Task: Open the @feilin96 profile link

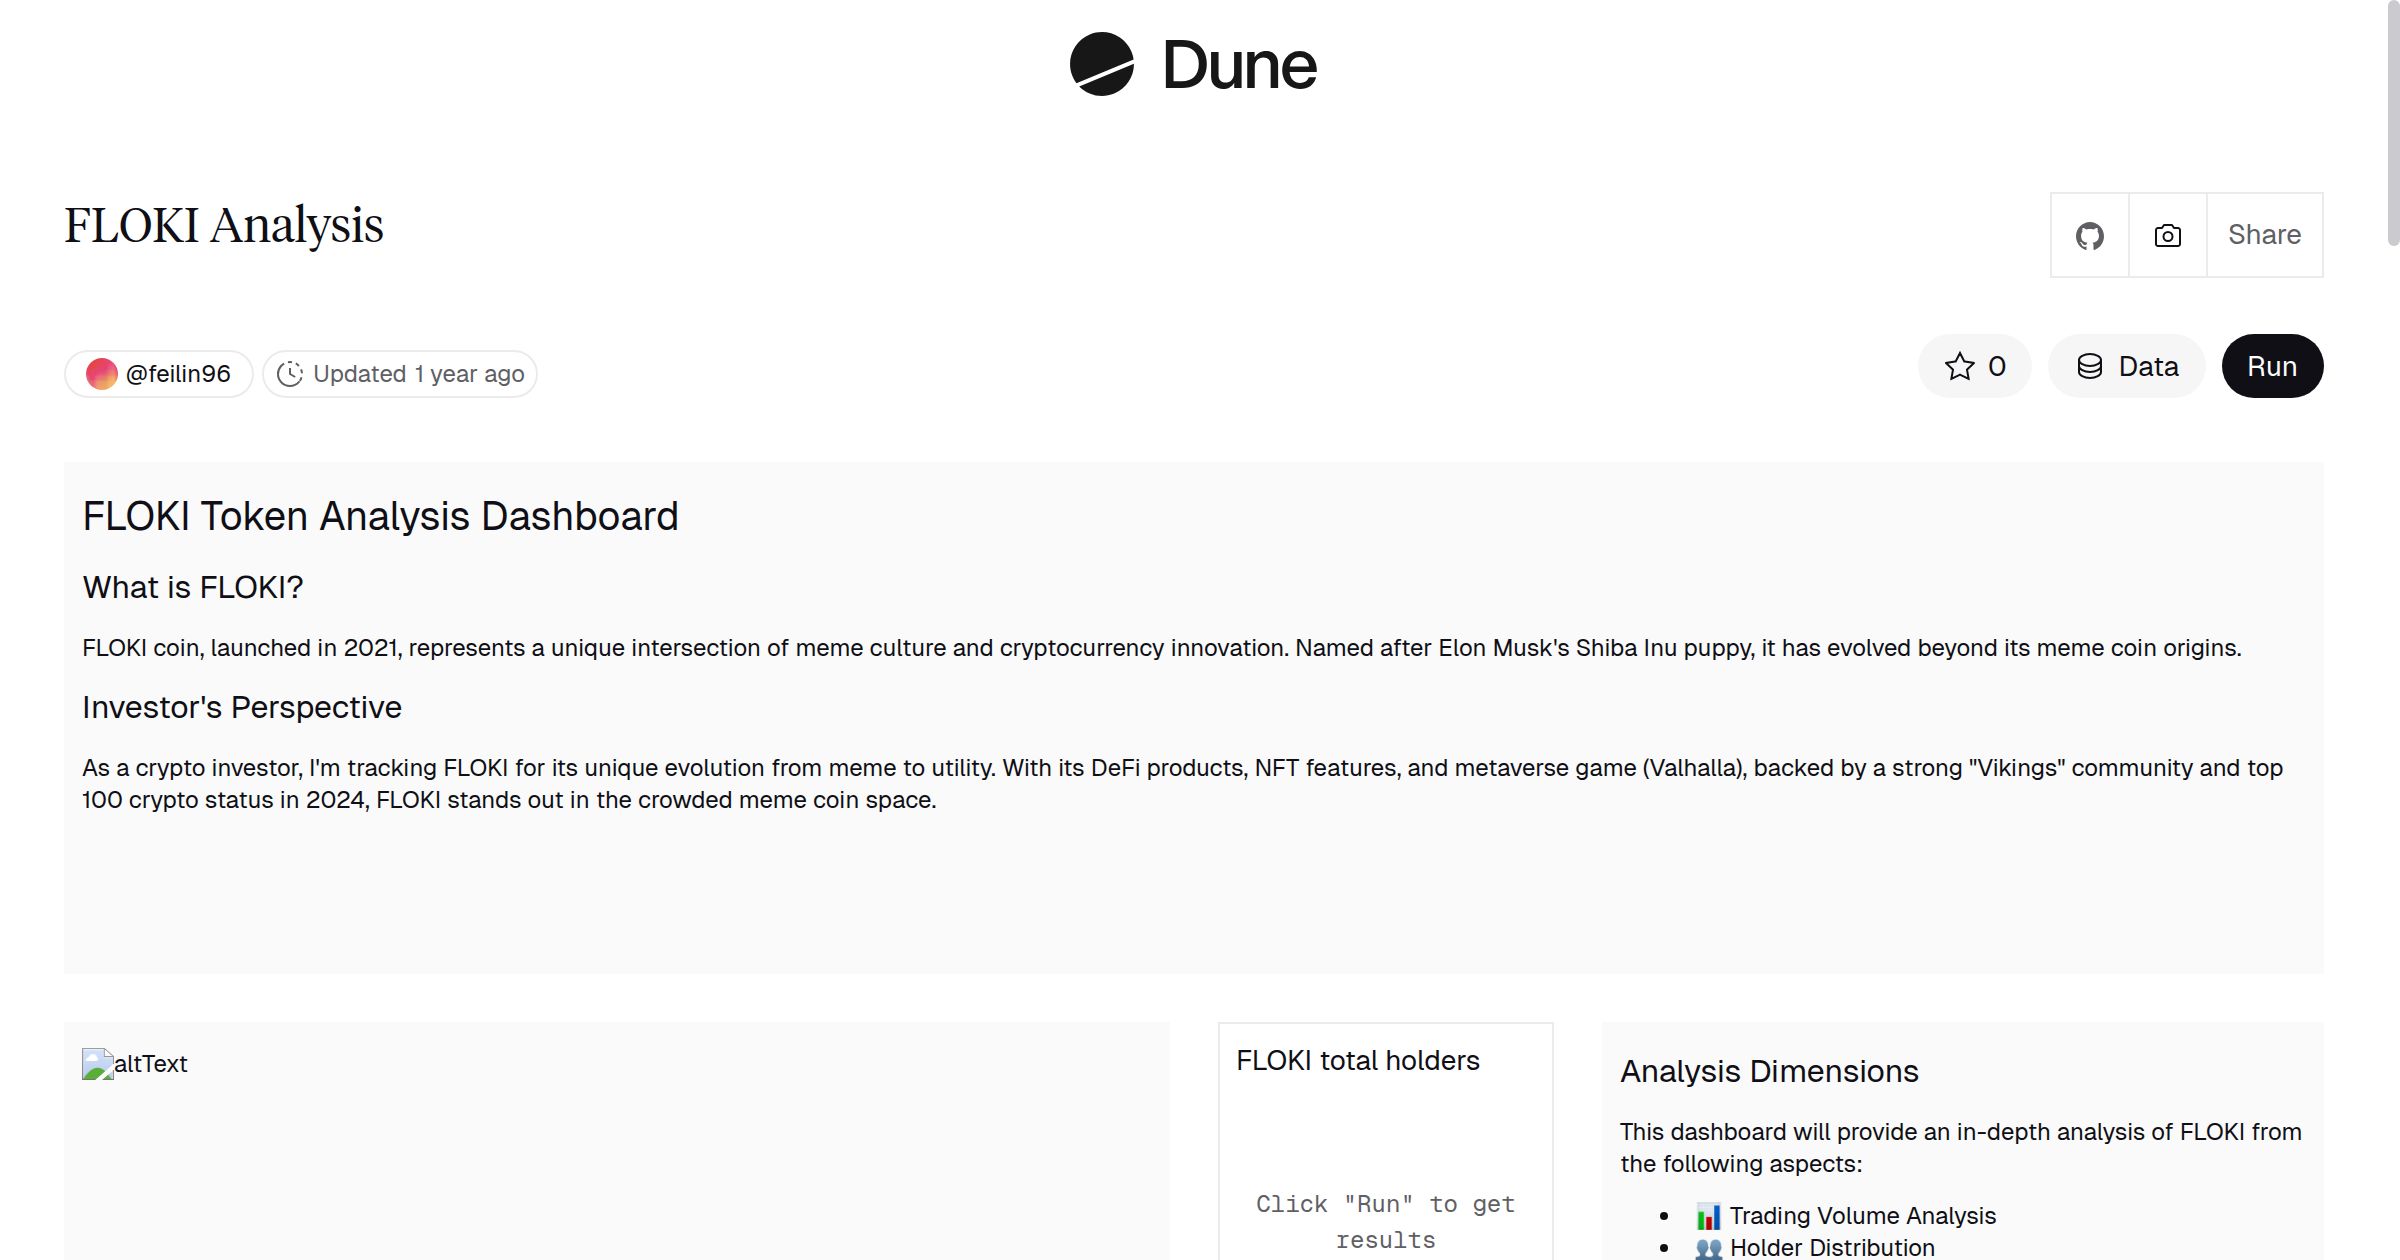Action: 178,374
